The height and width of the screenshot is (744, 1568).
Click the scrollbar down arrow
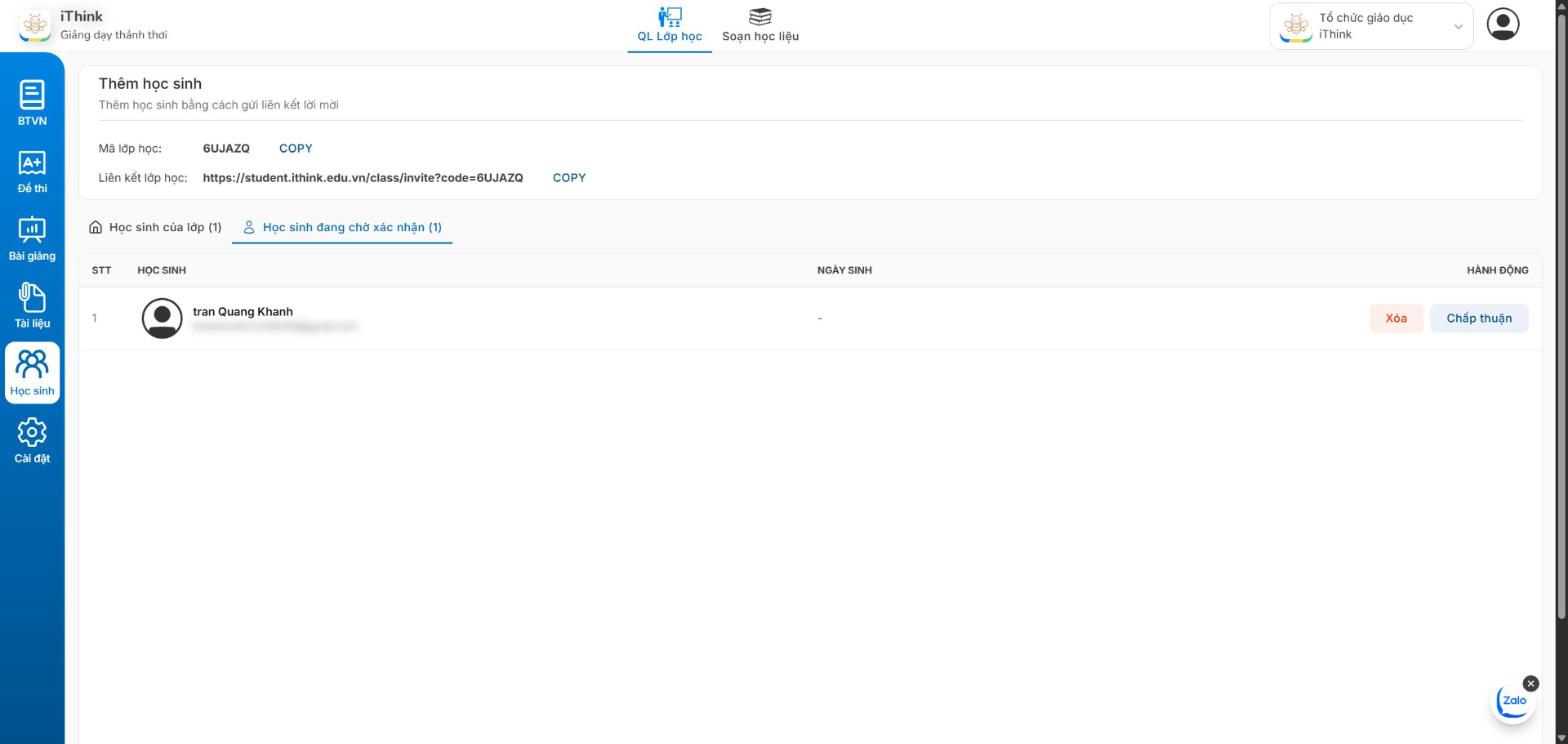point(1560,738)
